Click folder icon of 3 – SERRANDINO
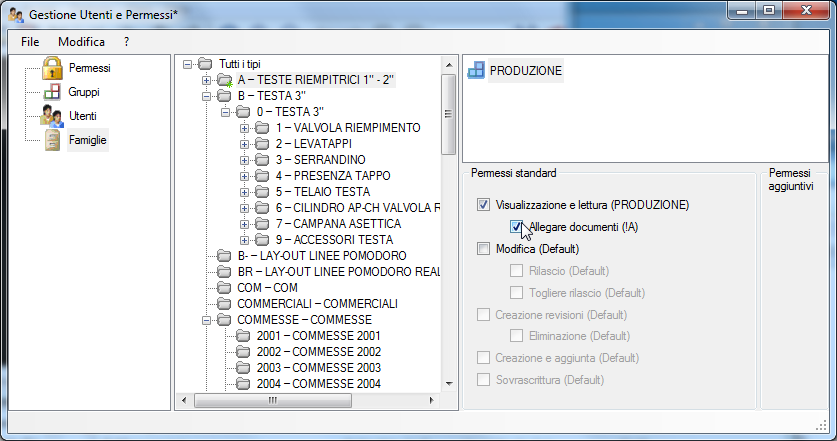 point(262,160)
